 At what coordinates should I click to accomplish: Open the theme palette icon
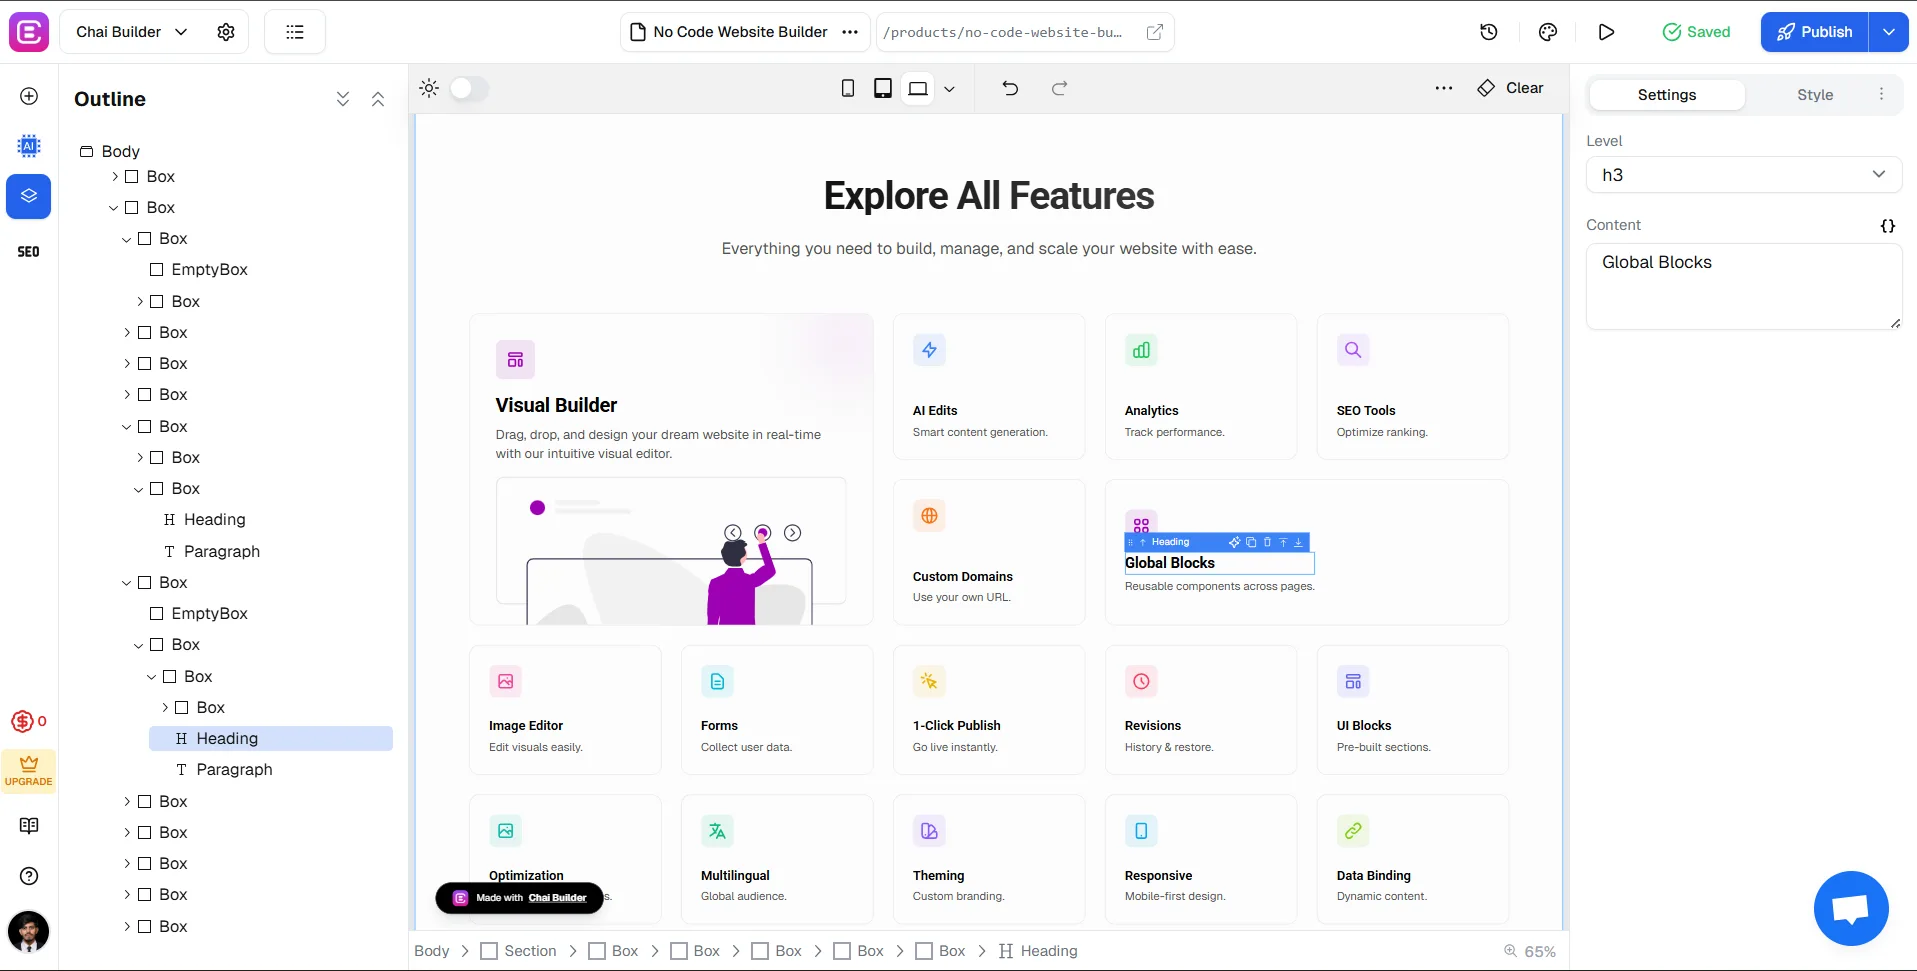1547,32
